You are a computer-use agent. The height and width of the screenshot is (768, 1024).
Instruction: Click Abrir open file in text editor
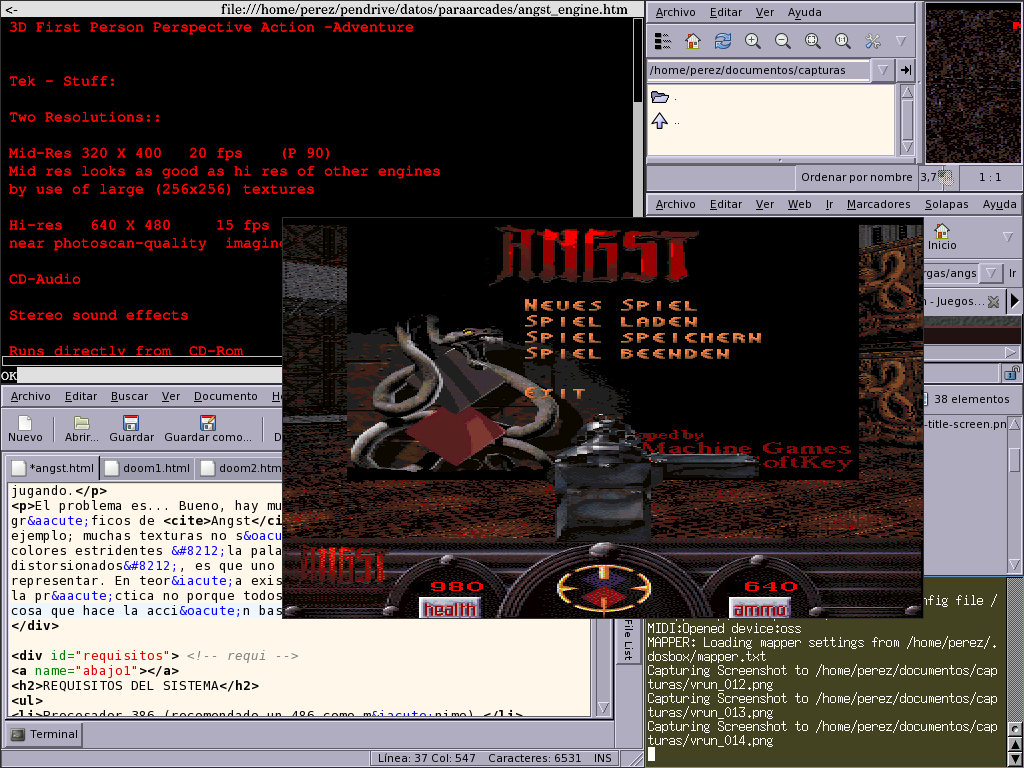pyautogui.click(x=82, y=429)
